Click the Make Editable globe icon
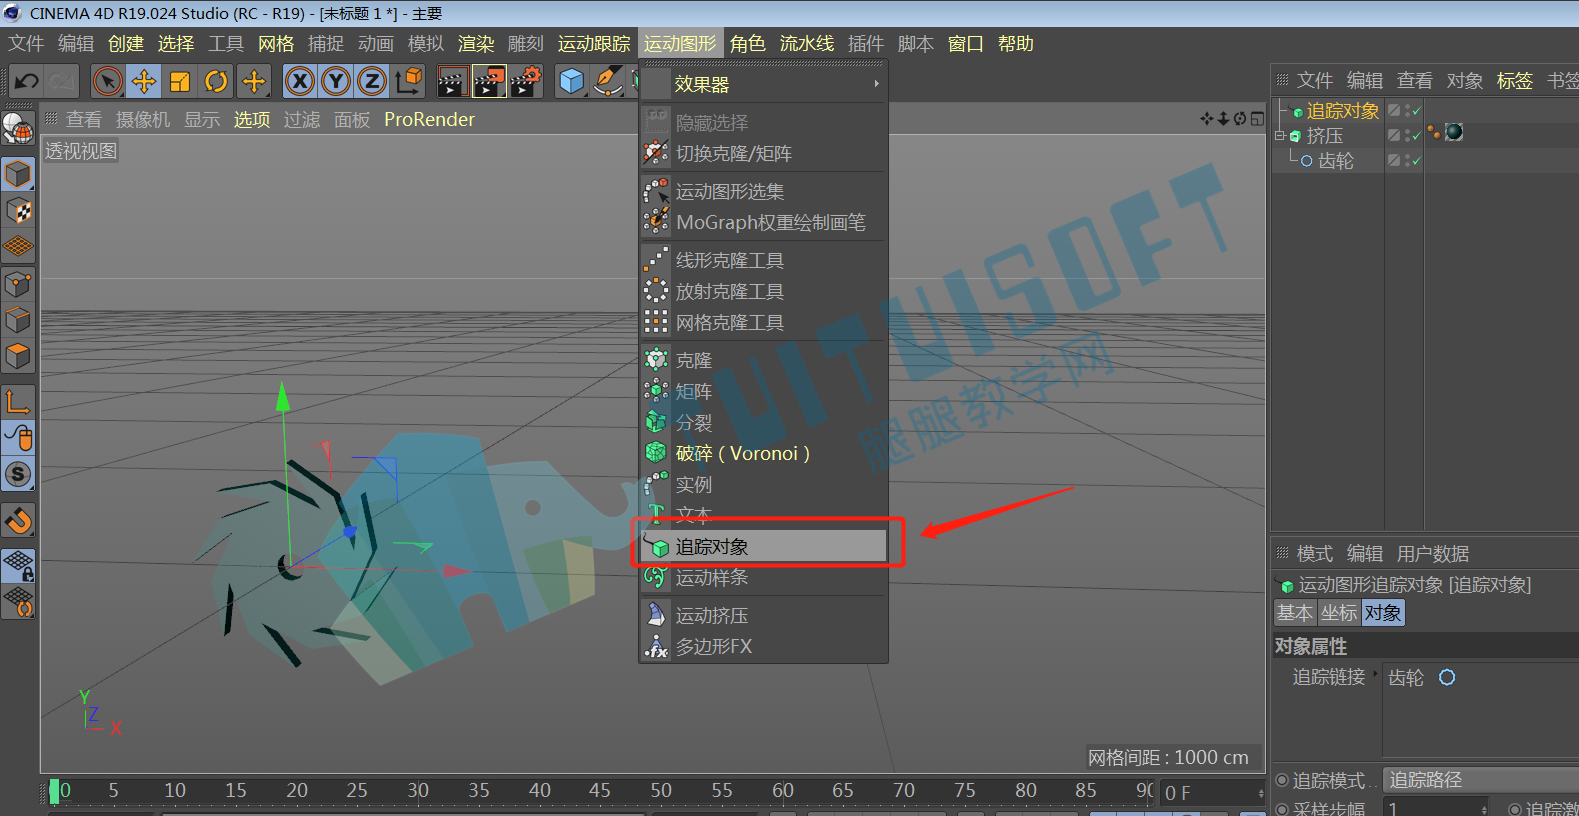 (18, 128)
